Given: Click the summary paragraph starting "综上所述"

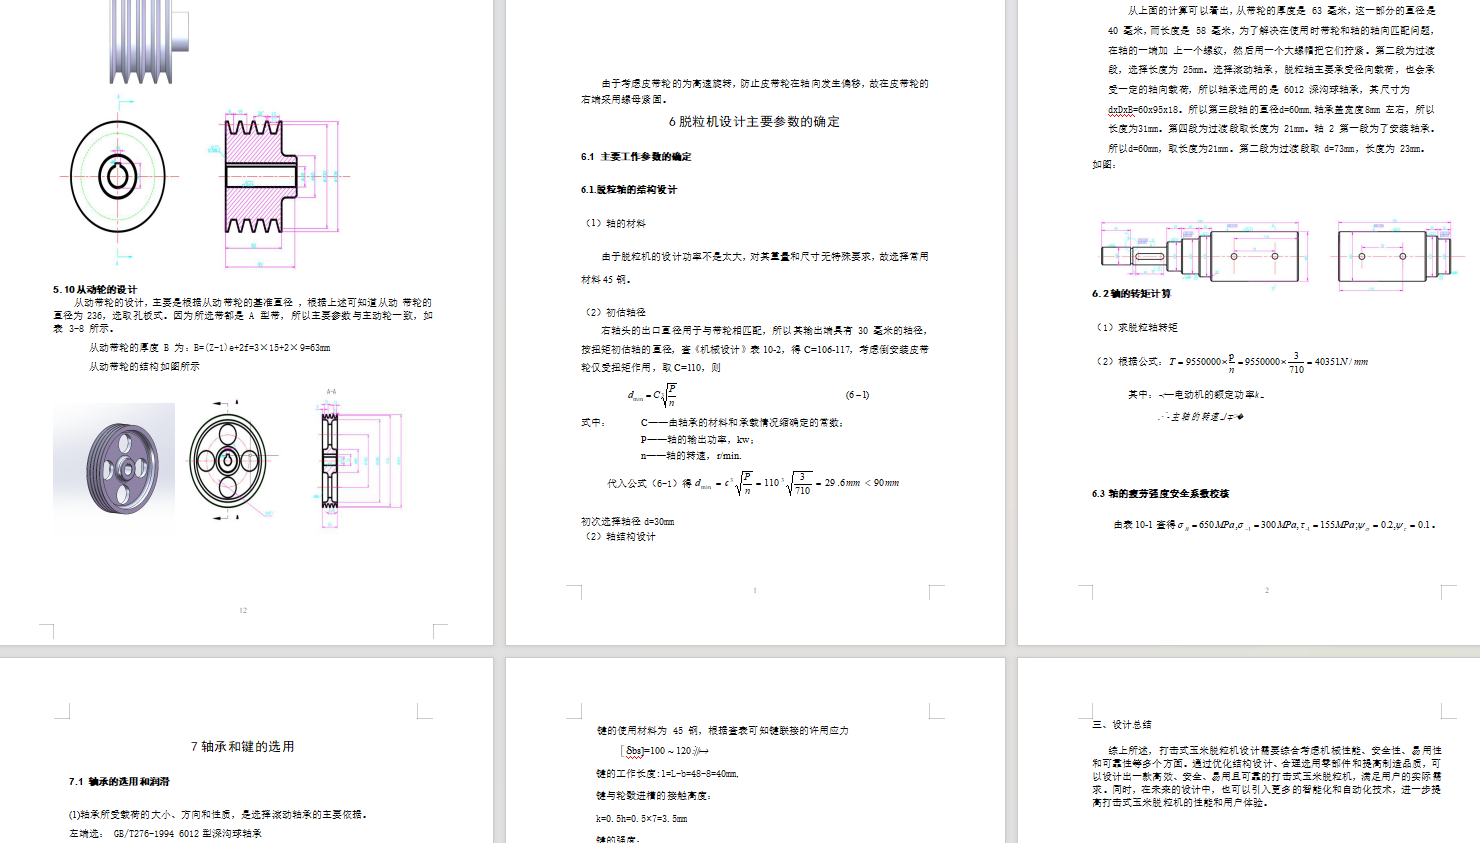Looking at the screenshot, I should [1267, 776].
